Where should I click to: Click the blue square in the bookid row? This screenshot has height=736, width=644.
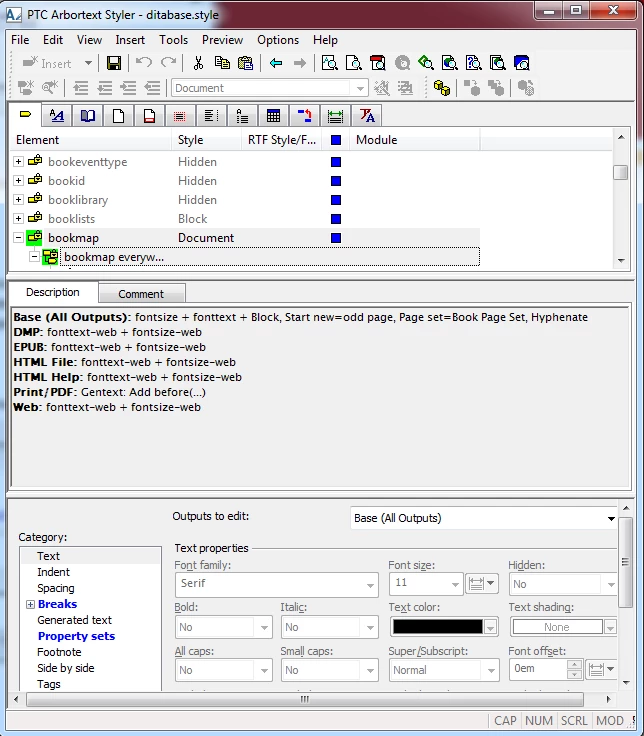coord(336,181)
